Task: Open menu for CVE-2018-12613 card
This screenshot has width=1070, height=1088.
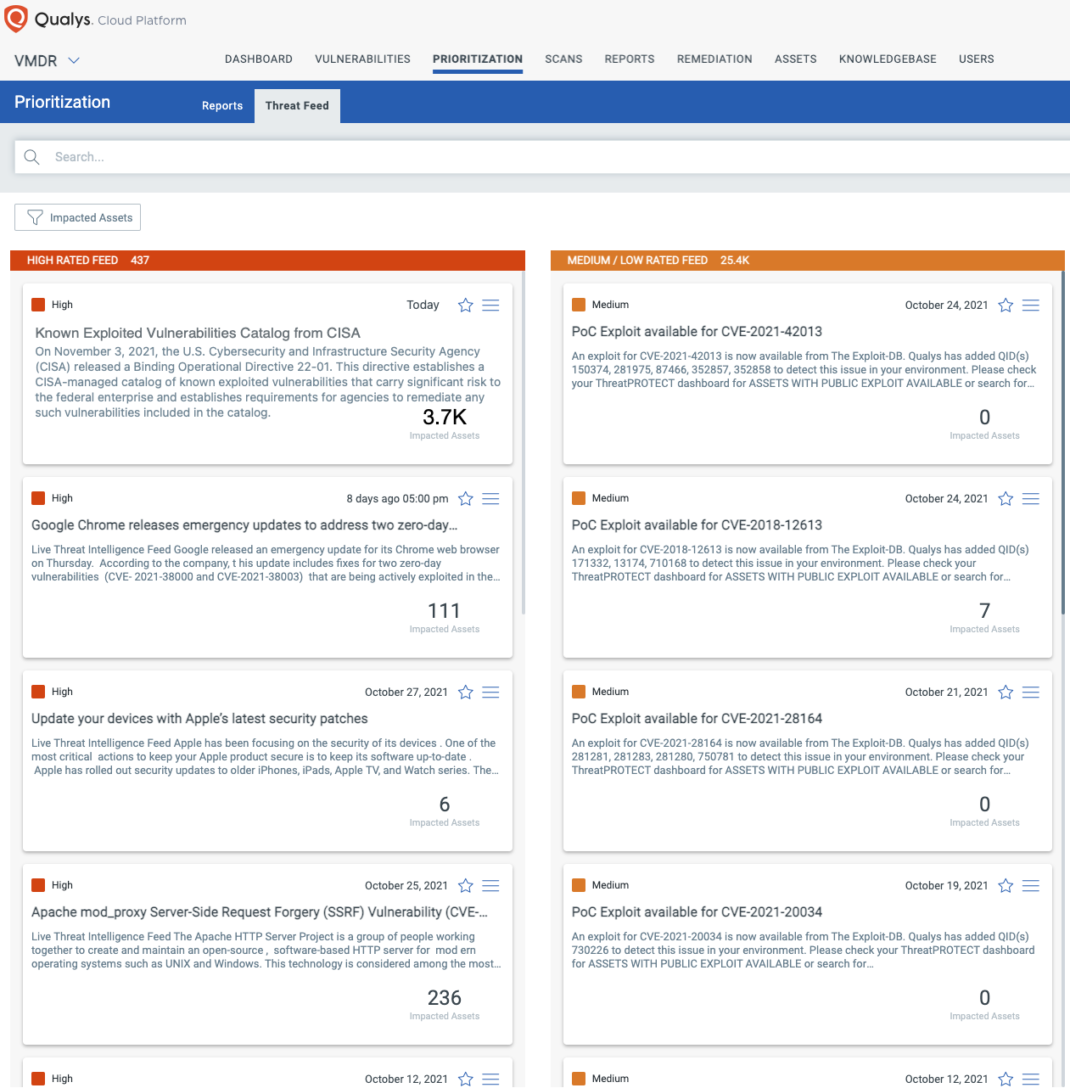Action: click(1030, 498)
